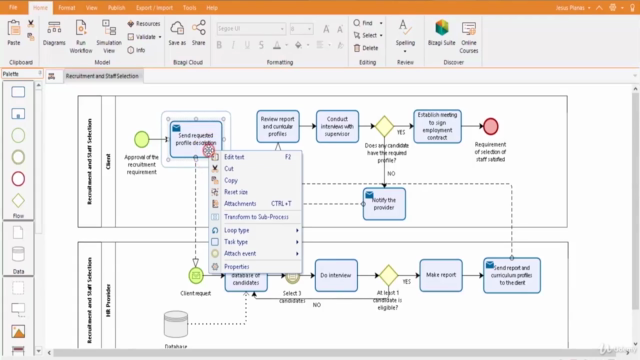The height and width of the screenshot is (360, 640).
Task: Expand the Loop type submenu
Action: coord(256,230)
